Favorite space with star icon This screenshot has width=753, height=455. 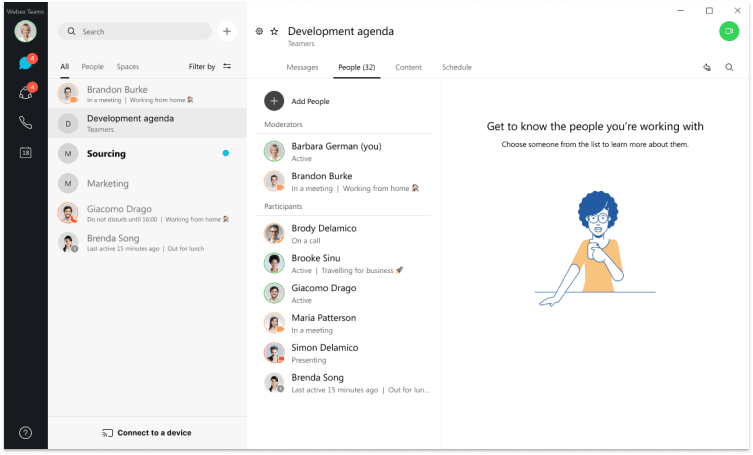click(x=274, y=31)
